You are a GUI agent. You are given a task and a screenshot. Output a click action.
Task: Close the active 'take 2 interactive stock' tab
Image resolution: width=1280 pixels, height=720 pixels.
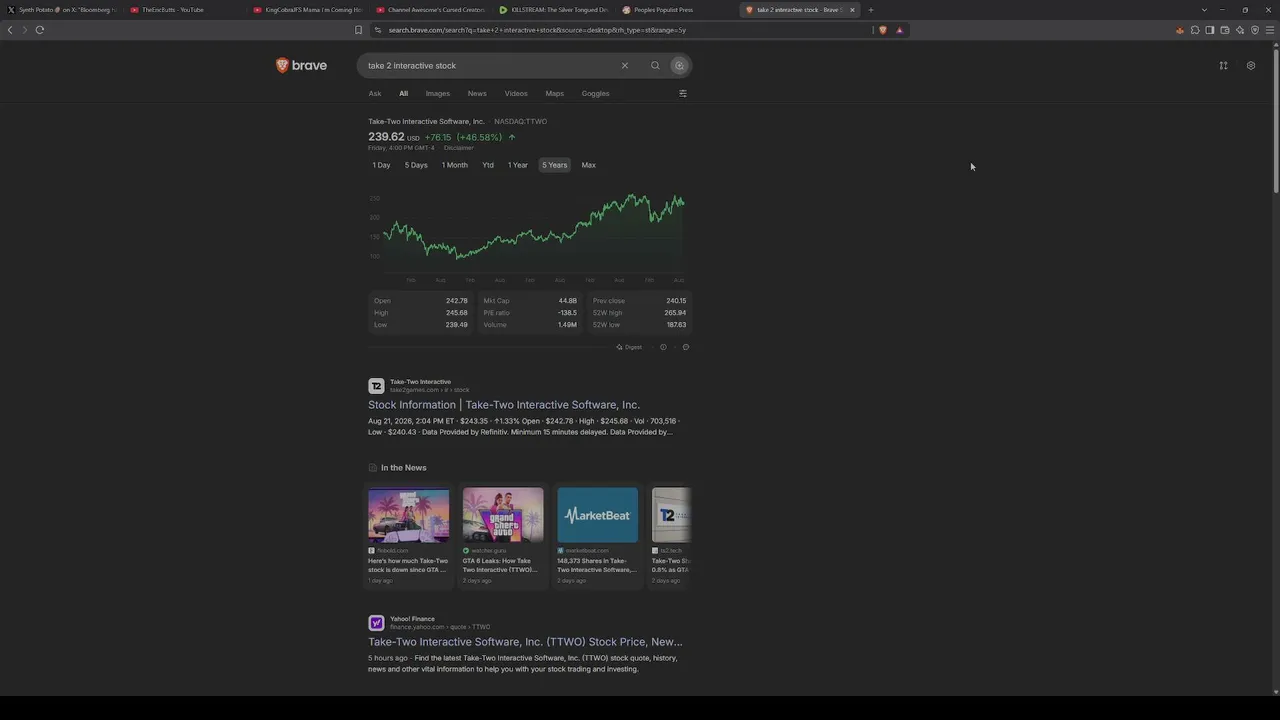852,10
